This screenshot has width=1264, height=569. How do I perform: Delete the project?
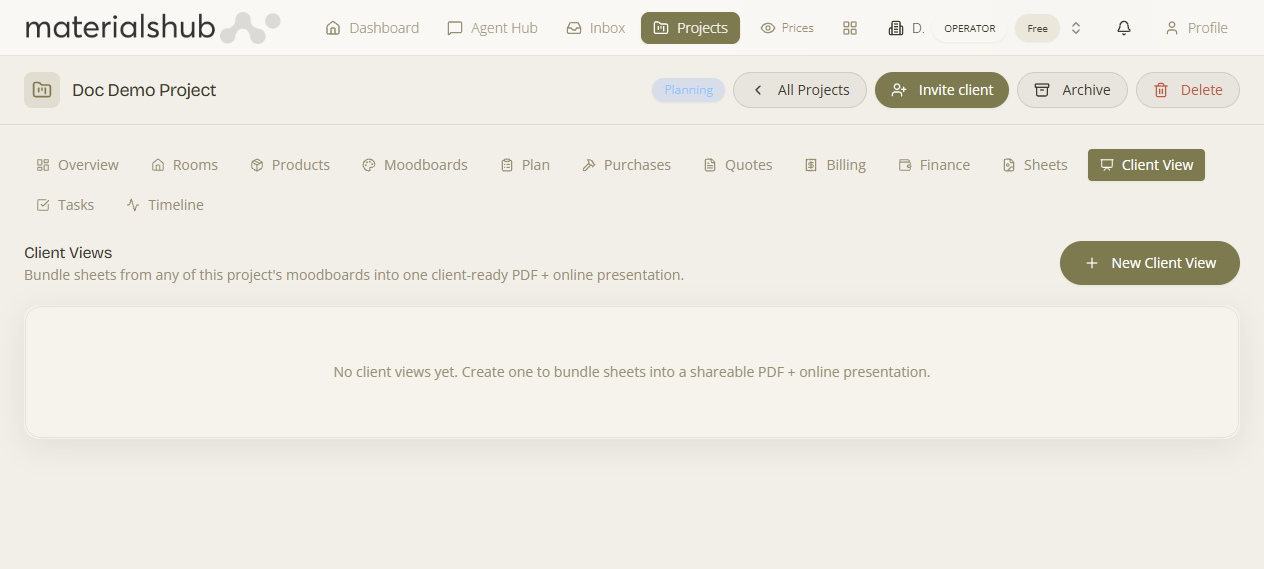click(x=1188, y=90)
